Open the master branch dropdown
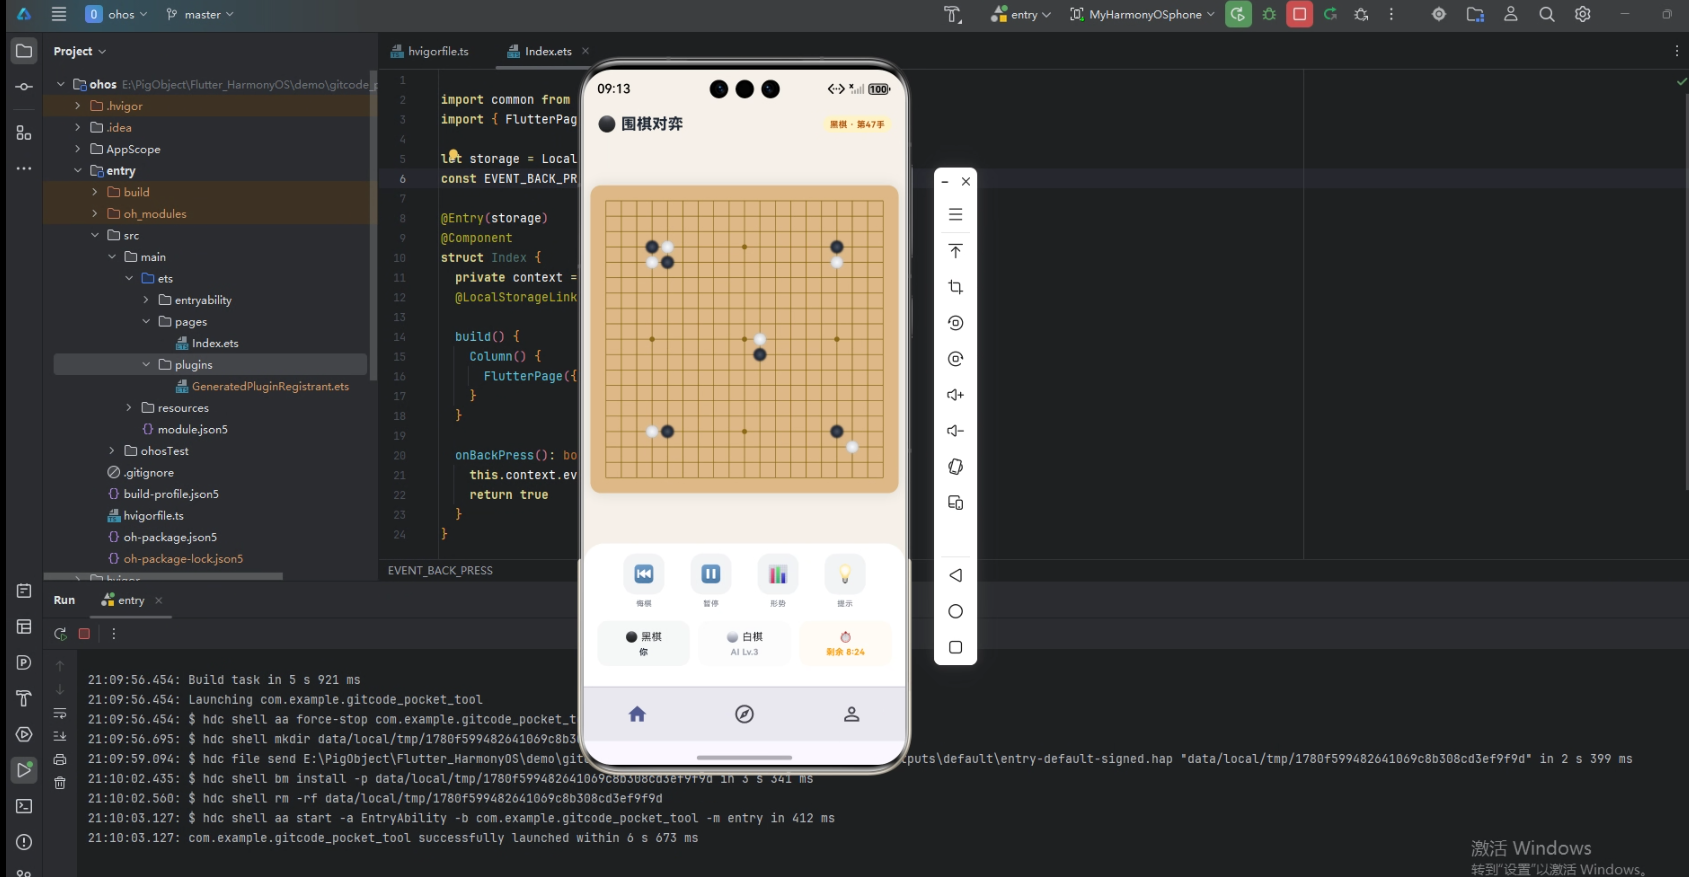 pos(200,14)
